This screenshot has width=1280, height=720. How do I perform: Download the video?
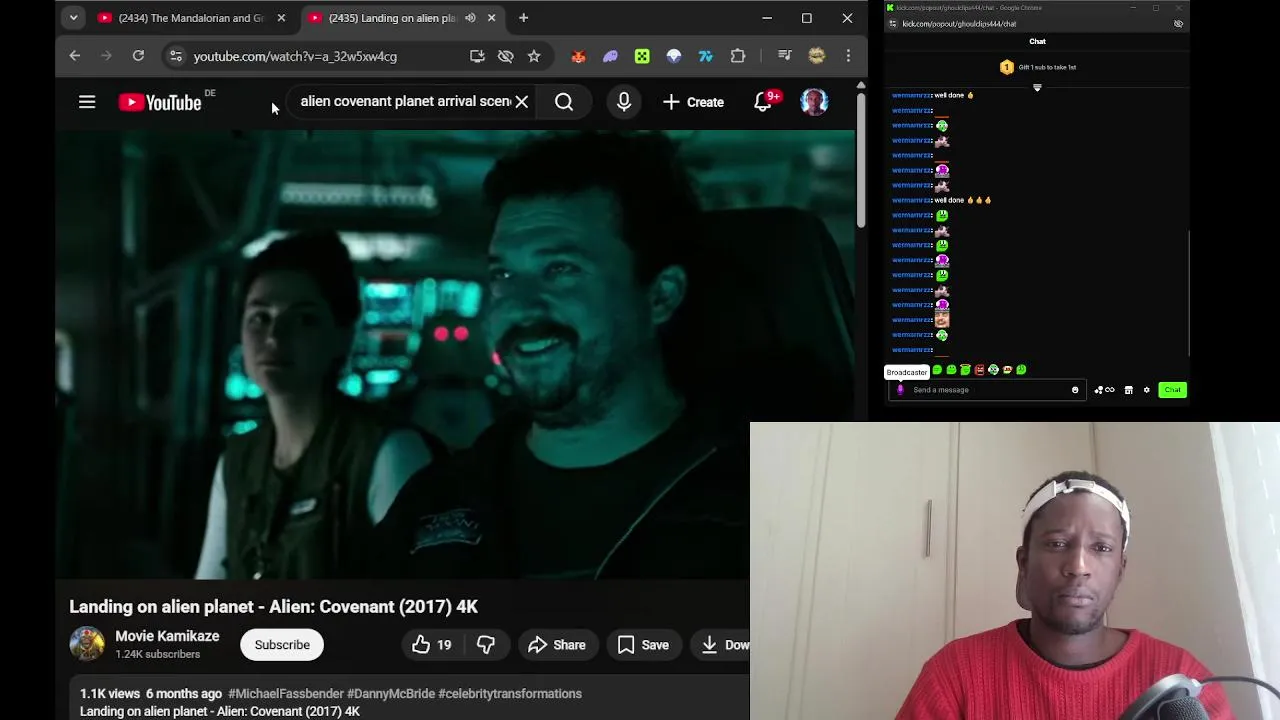[x=724, y=645]
